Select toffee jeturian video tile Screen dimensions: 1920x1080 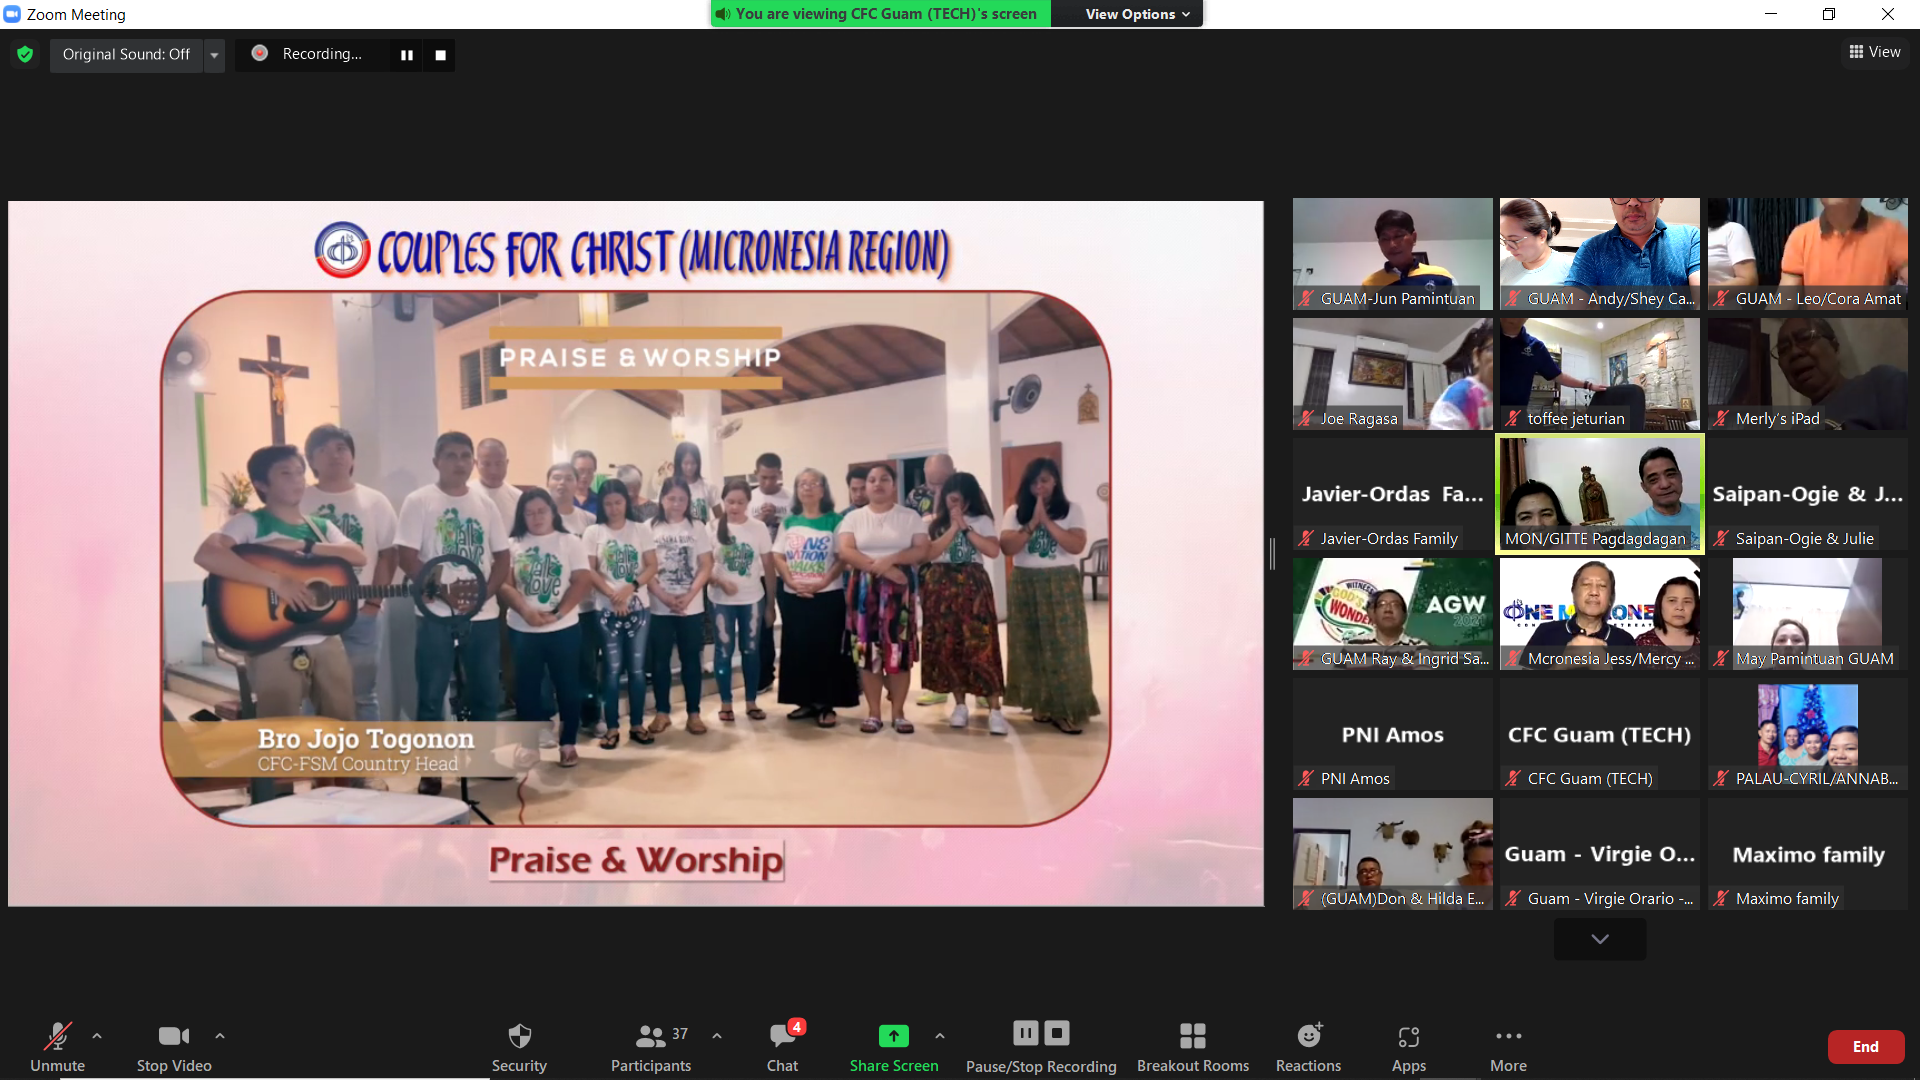click(x=1599, y=373)
